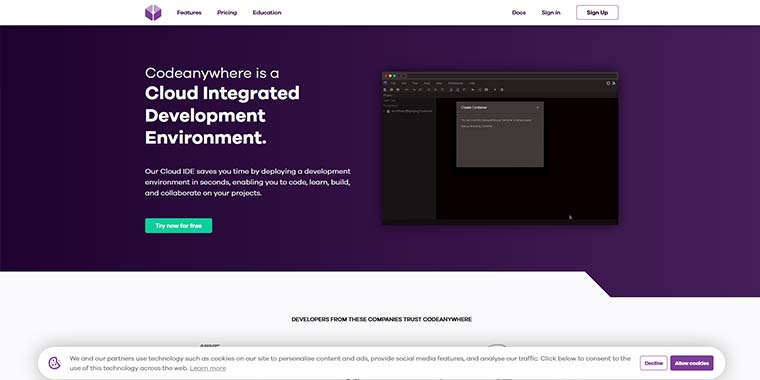Image resolution: width=760 pixels, height=380 pixels.
Task: Decline cookies in the banner
Action: click(653, 363)
